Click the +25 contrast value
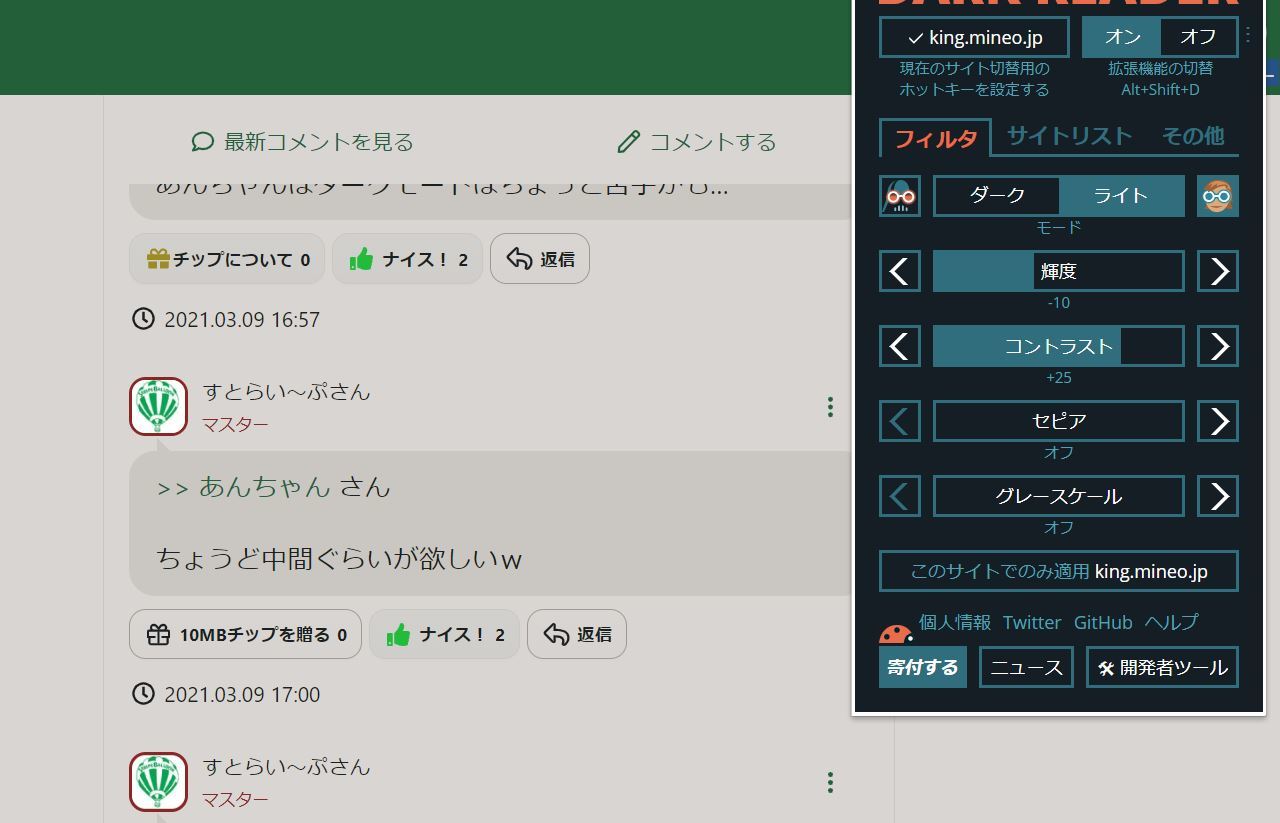This screenshot has height=823, width=1280. (1058, 377)
